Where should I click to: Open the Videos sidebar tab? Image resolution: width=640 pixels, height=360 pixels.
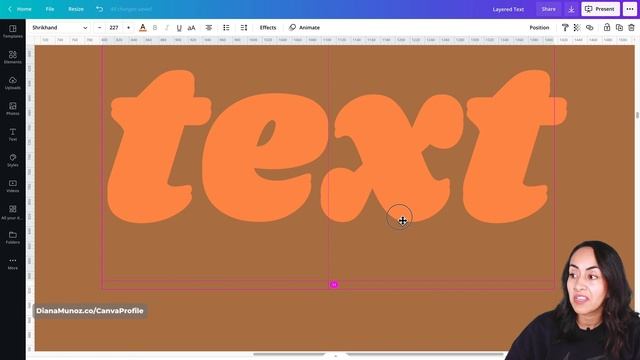[13, 186]
